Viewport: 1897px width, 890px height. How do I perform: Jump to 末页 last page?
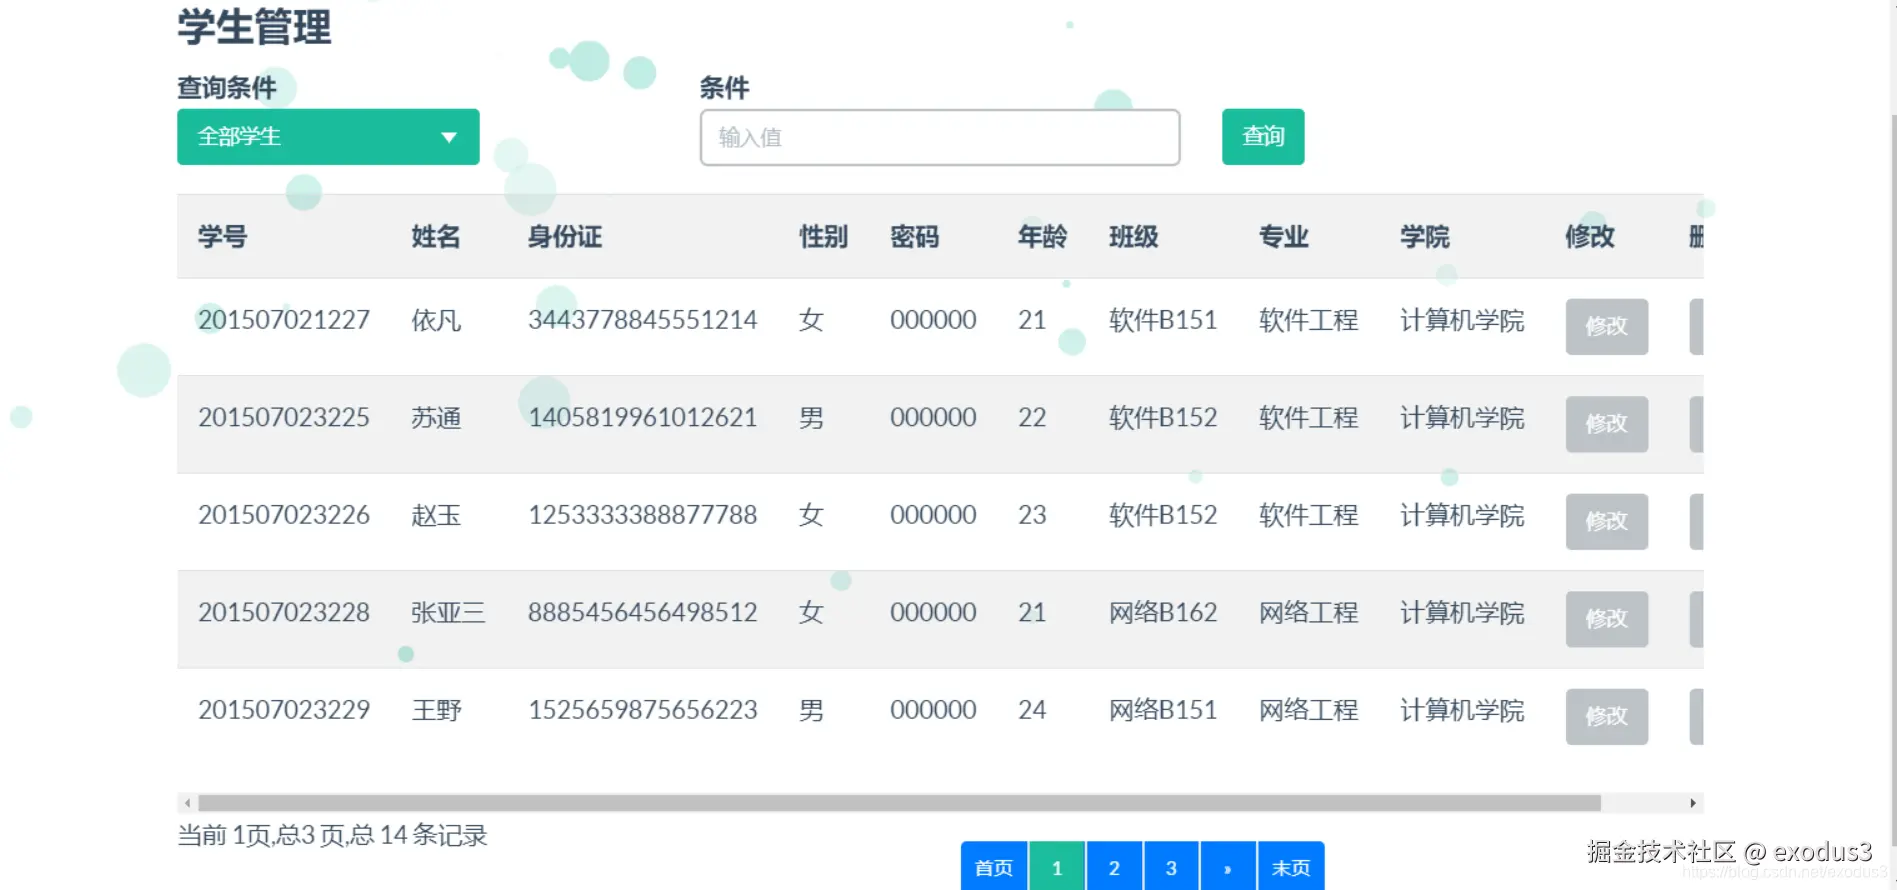(1291, 867)
